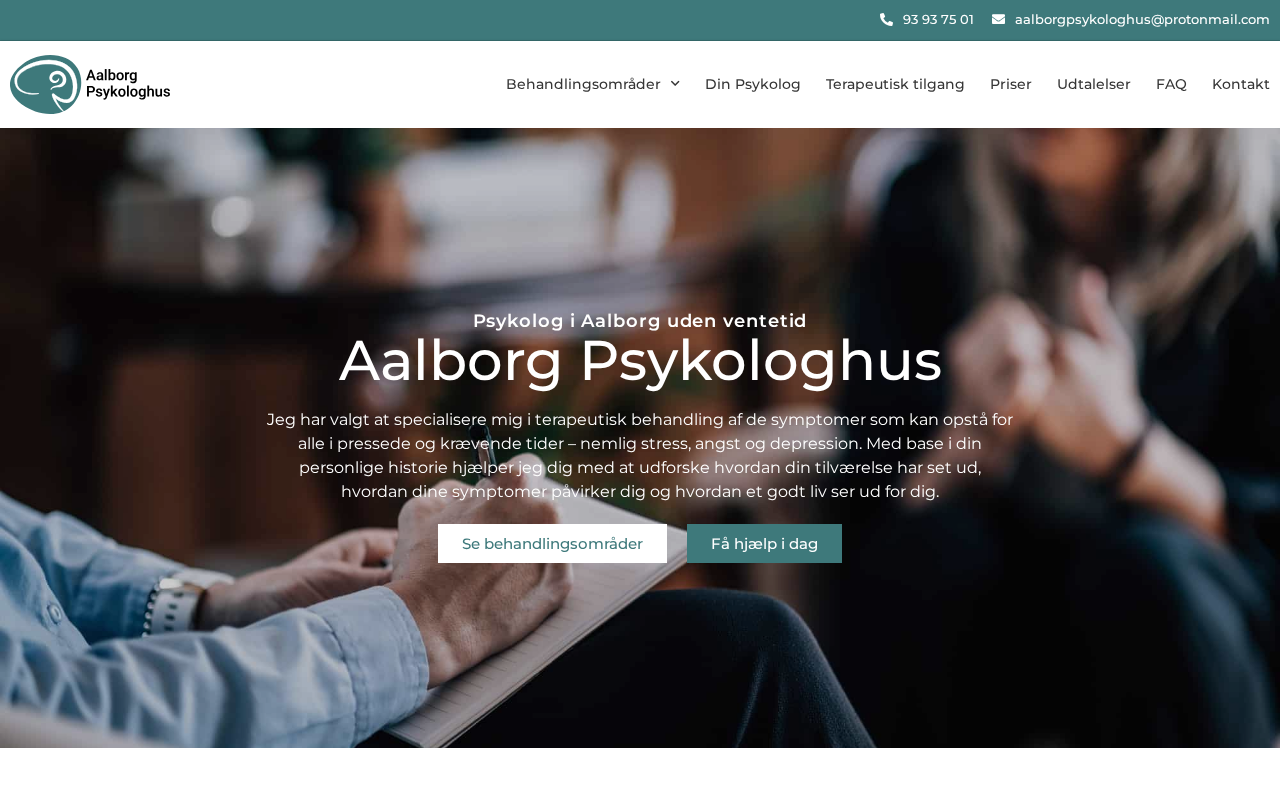Image resolution: width=1280 pixels, height=800 pixels.
Task: Click the envelope icon beside email address
Action: tap(998, 19)
